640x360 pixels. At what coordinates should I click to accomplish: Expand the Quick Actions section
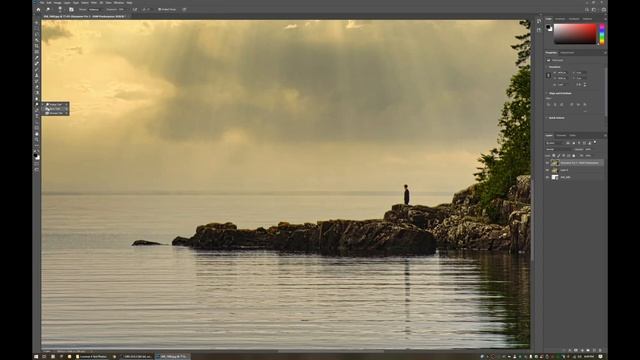click(x=548, y=118)
